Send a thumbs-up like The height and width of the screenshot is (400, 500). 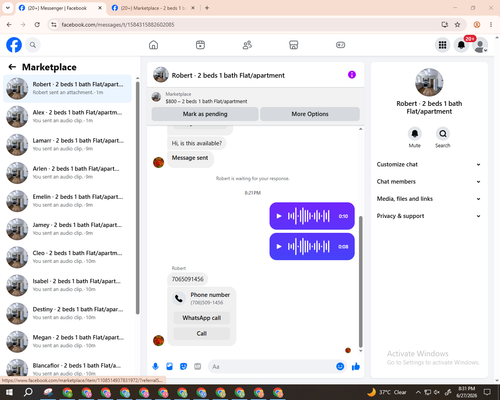[356, 367]
